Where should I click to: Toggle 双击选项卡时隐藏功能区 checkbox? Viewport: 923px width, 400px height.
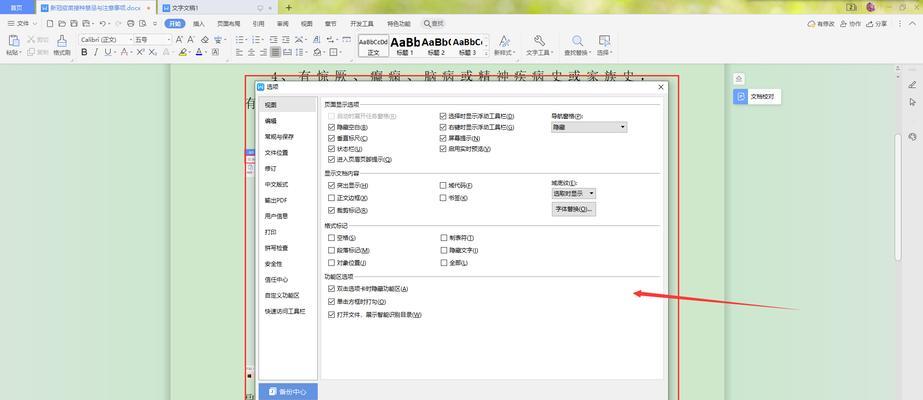tap(331, 289)
